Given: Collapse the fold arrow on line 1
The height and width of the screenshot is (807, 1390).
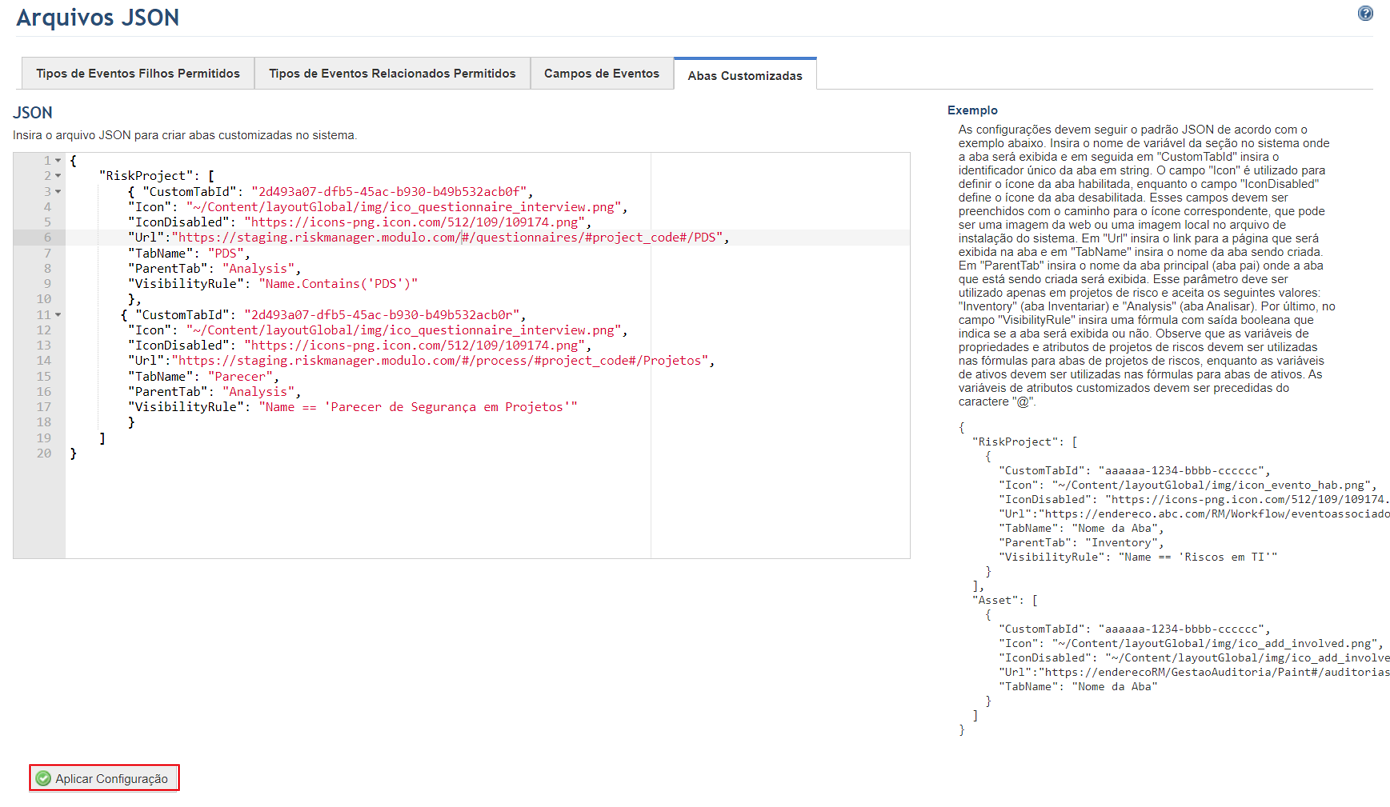Looking at the screenshot, I should click(x=58, y=161).
